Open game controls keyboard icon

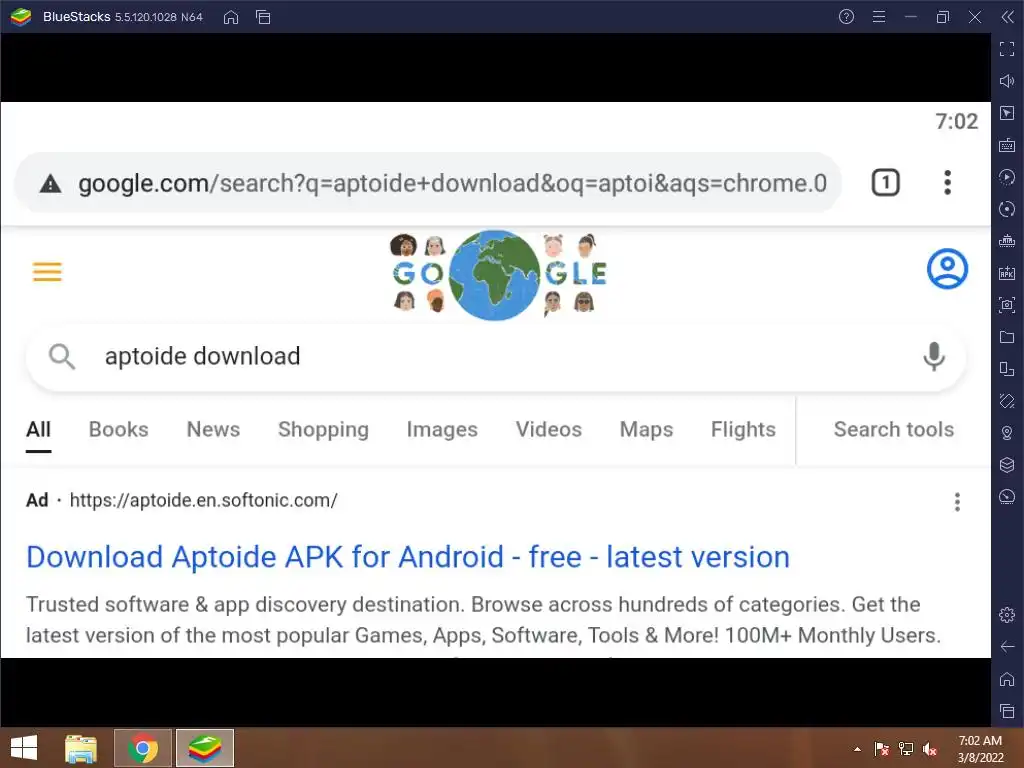click(x=1007, y=145)
